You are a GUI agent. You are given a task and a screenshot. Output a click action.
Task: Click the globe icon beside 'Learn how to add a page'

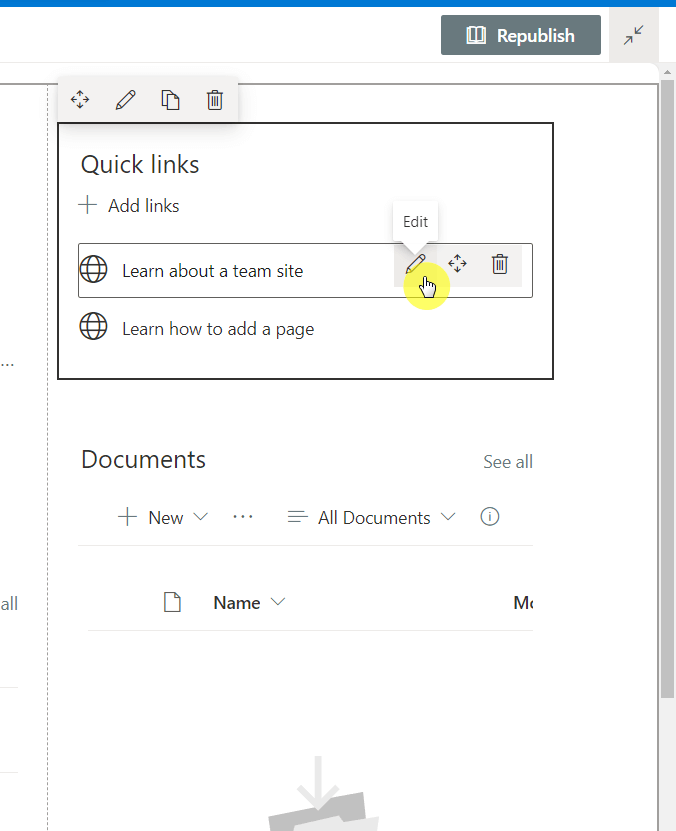(x=93, y=326)
